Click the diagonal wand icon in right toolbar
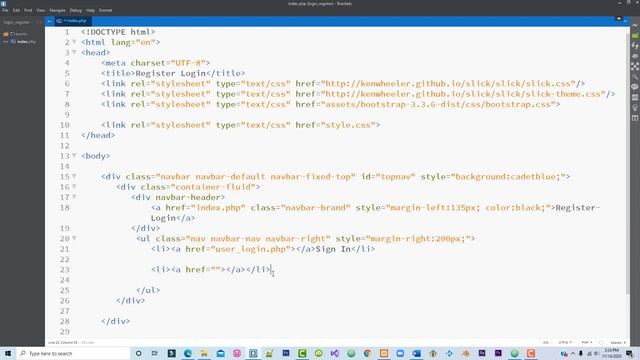640x360 pixels. tap(635, 76)
